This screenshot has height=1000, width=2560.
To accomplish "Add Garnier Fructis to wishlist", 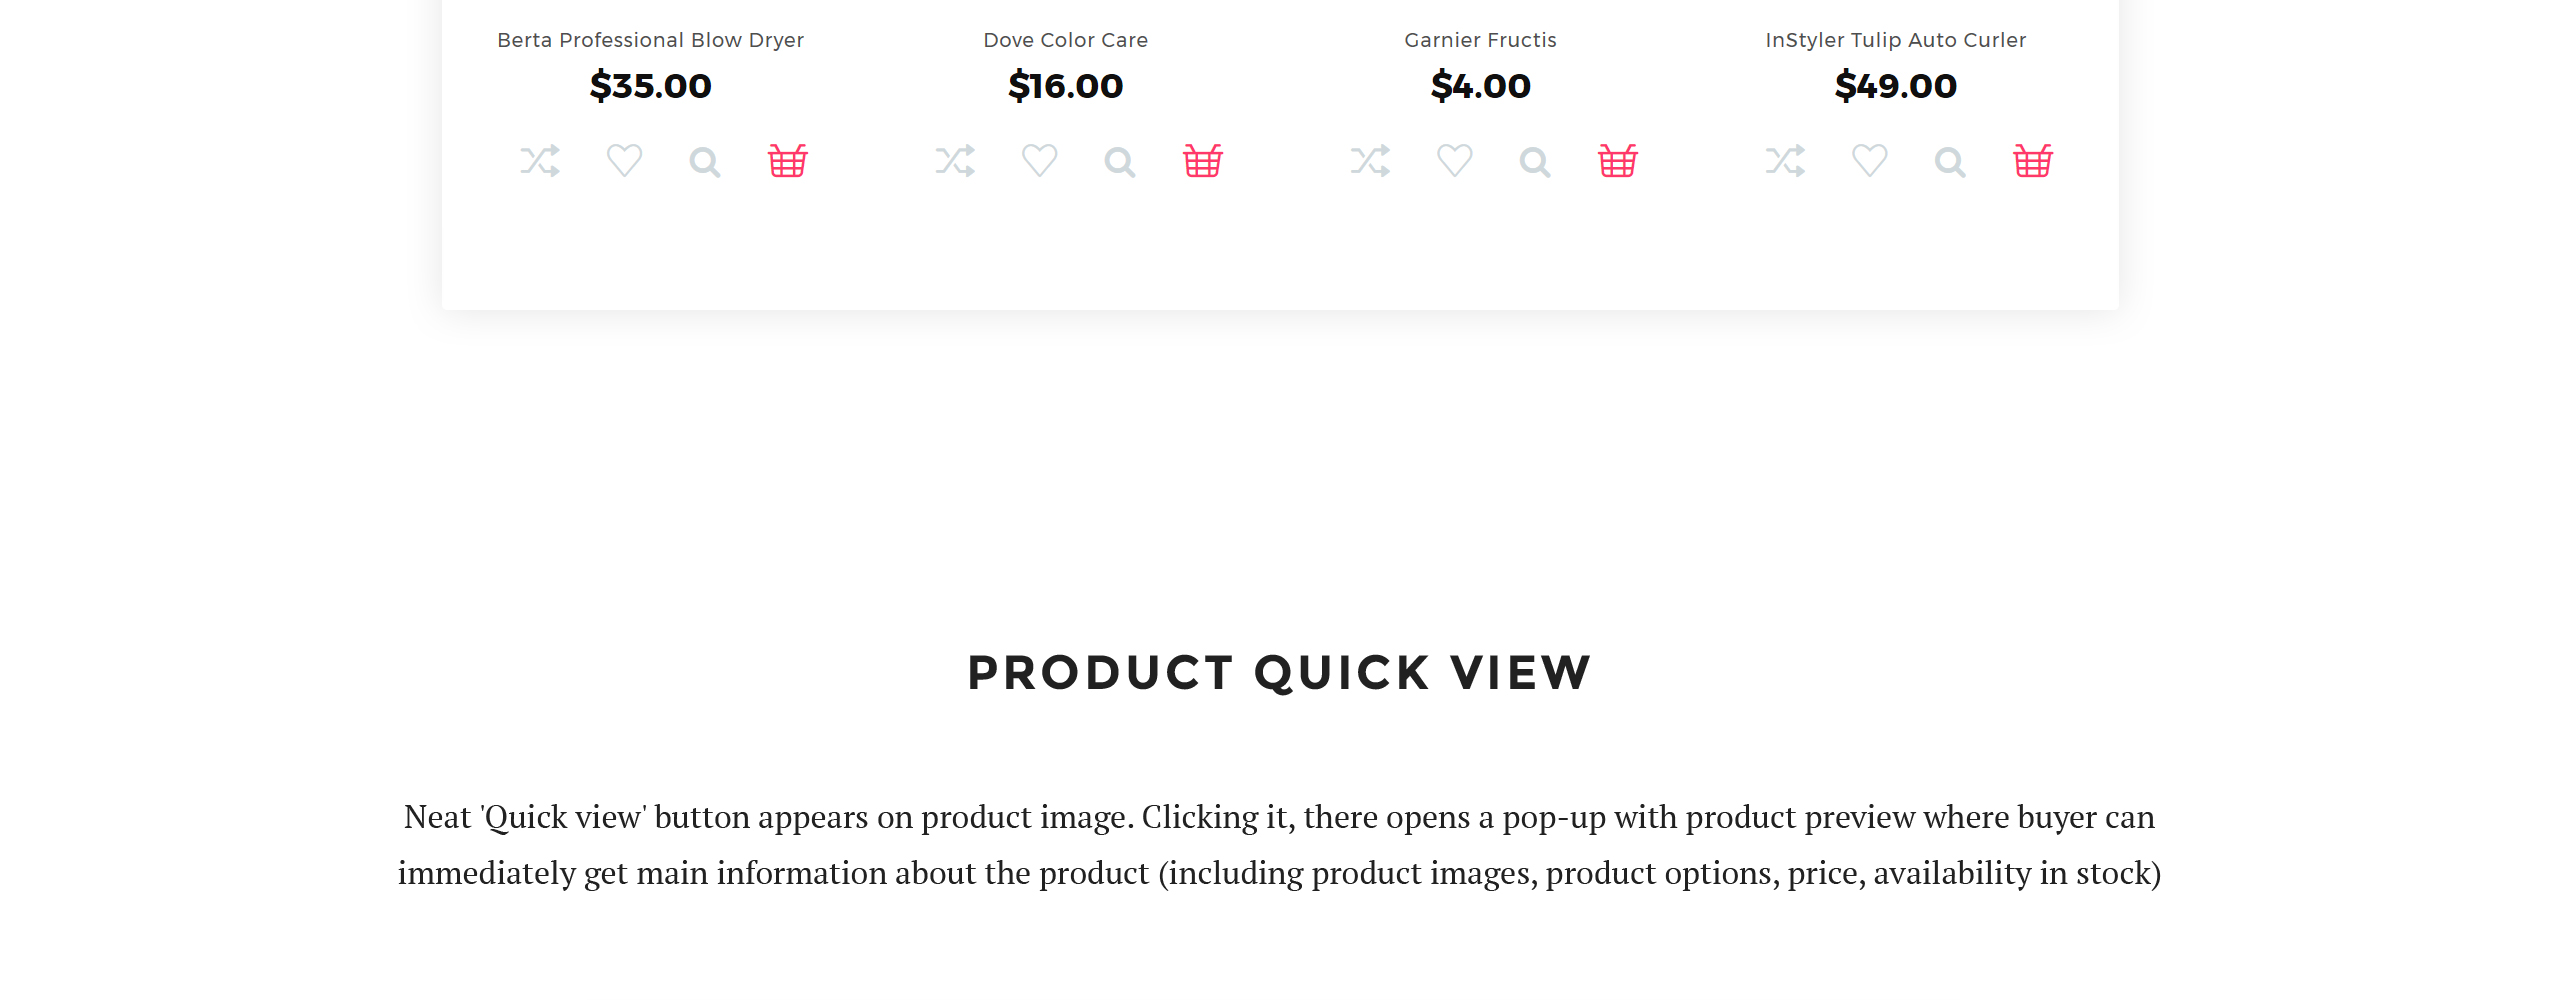I will click(x=1455, y=161).
